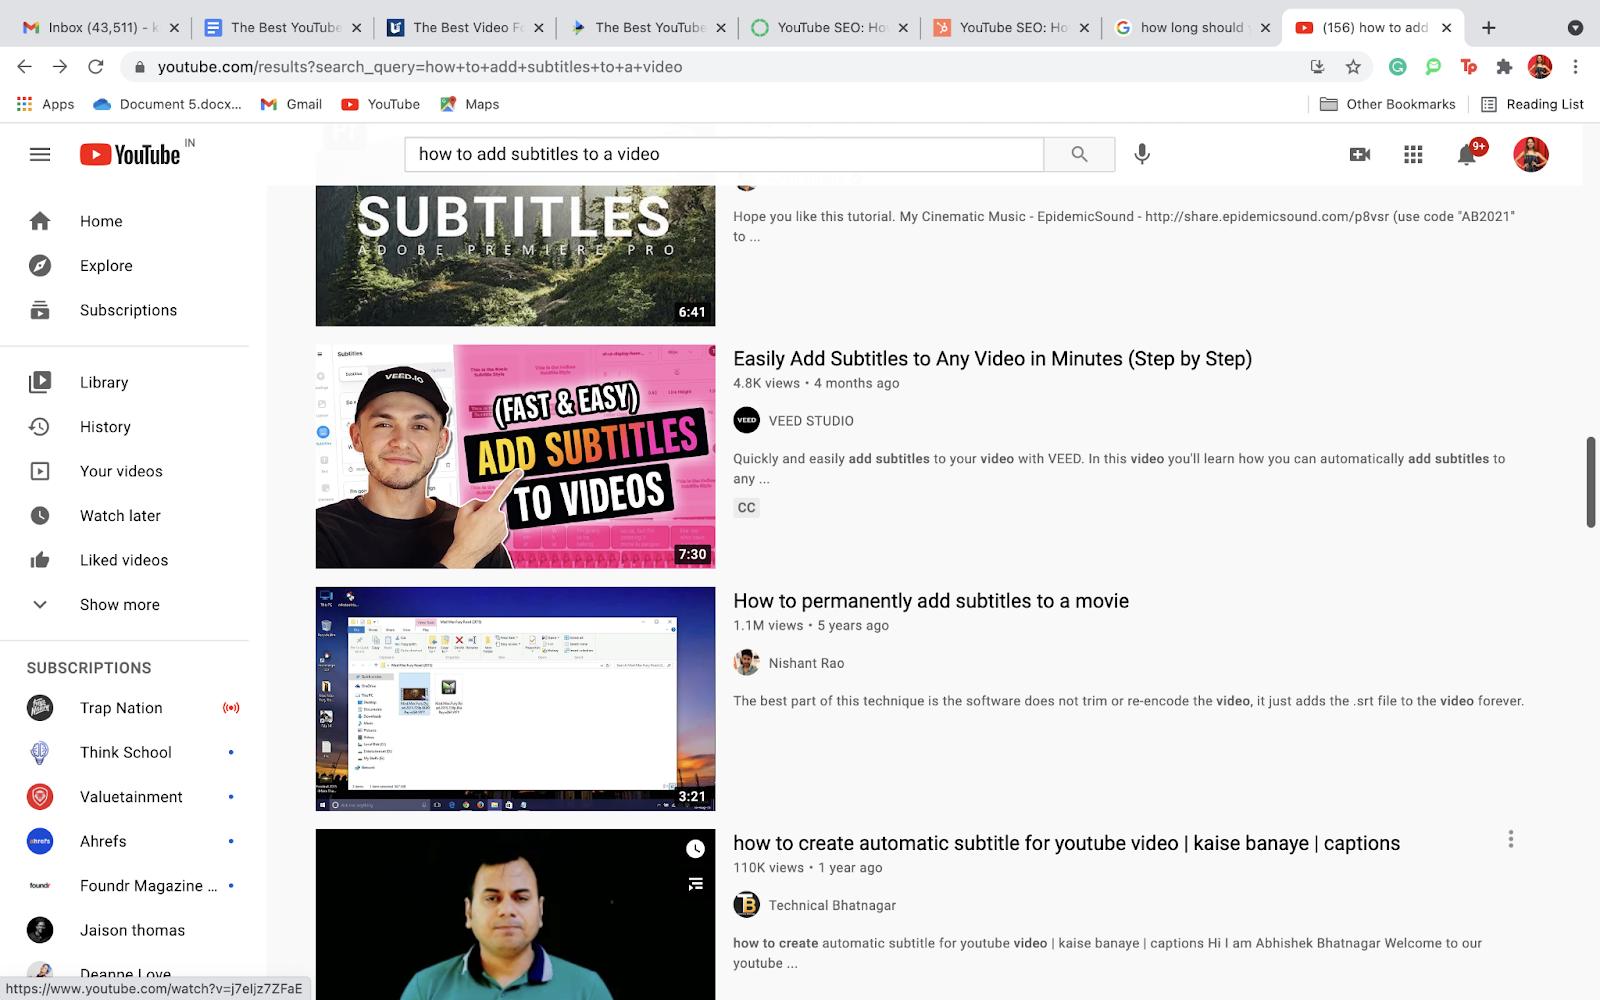Screen dimensions: 1600x1000
Task: Open the YouTube apps grid icon
Action: [x=1413, y=154]
